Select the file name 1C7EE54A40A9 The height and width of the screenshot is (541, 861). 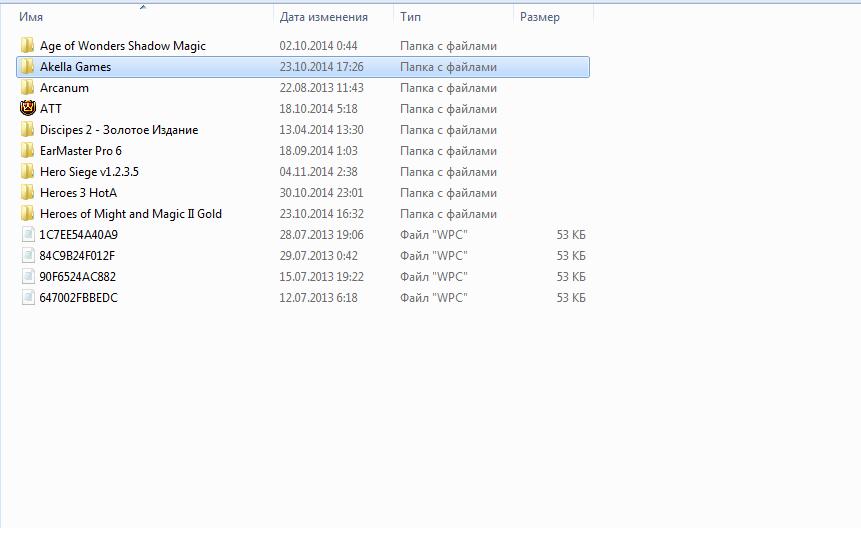(78, 235)
